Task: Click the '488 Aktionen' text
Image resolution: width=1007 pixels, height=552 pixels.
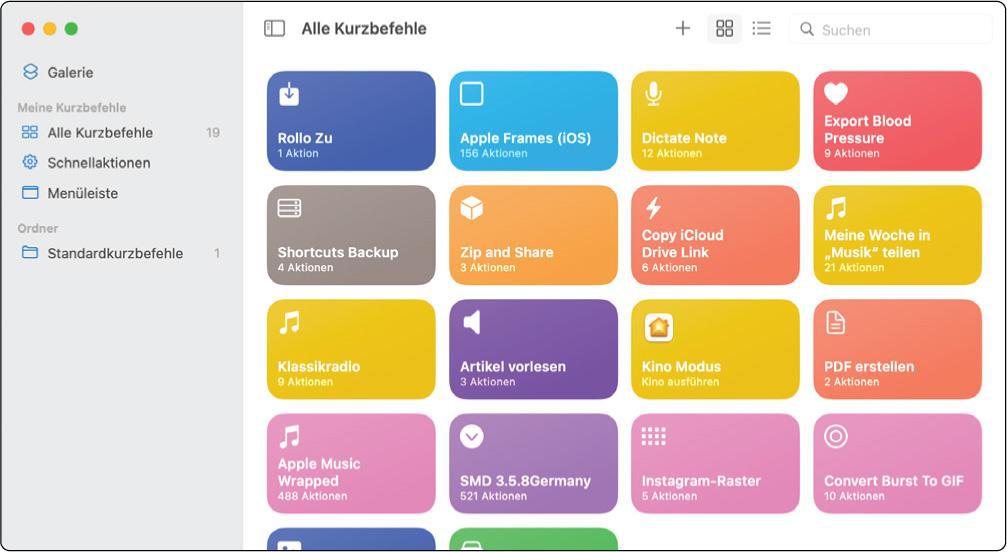Action: coord(312,496)
